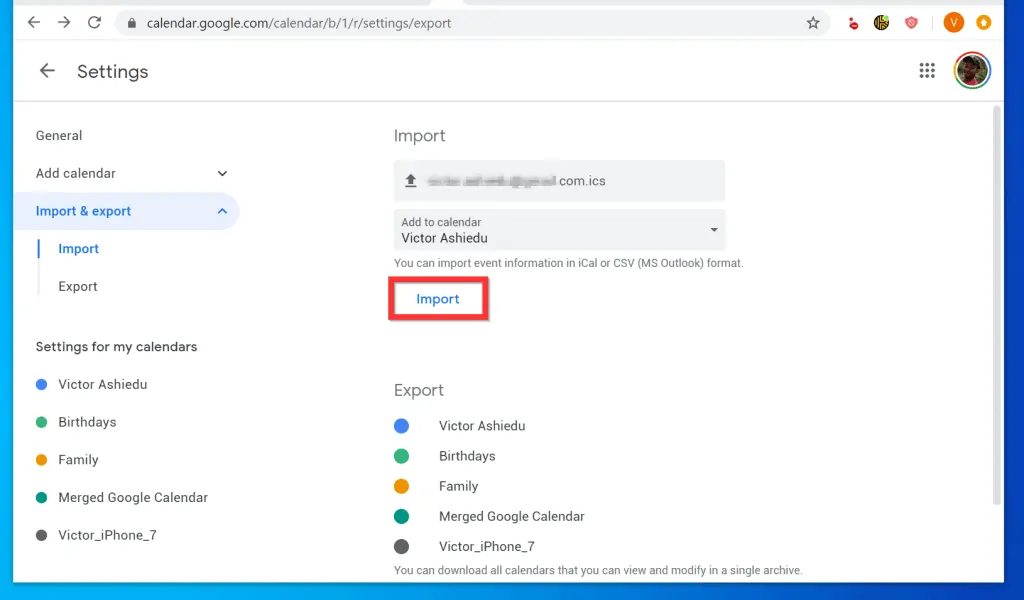1024x600 pixels.
Task: Click the address bar URL
Action: point(300,23)
